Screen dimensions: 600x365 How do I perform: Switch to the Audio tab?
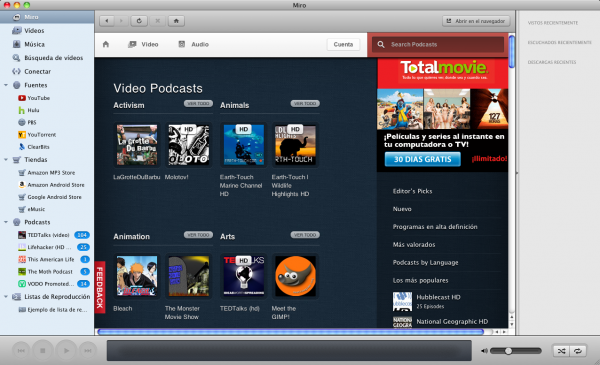point(194,44)
